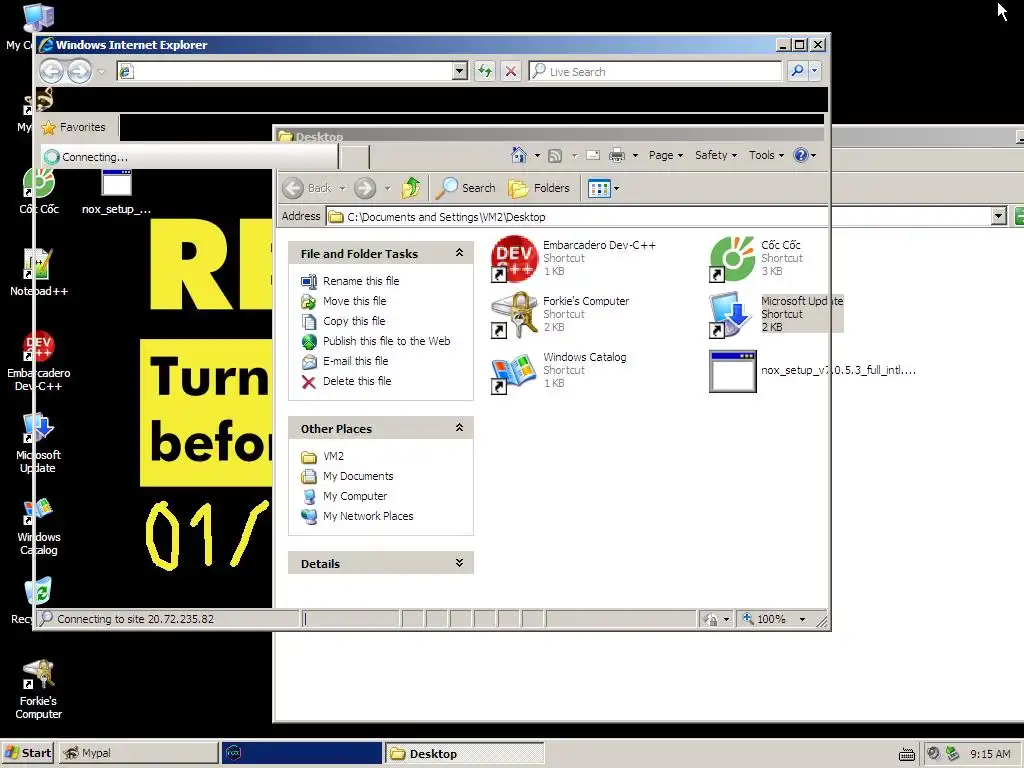1024x768 pixels.
Task: Click Move this file link
Action: click(x=355, y=301)
